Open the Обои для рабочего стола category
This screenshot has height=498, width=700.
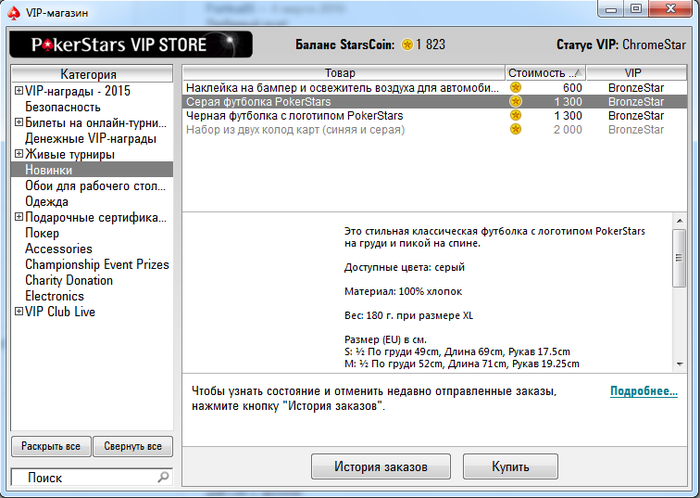95,186
